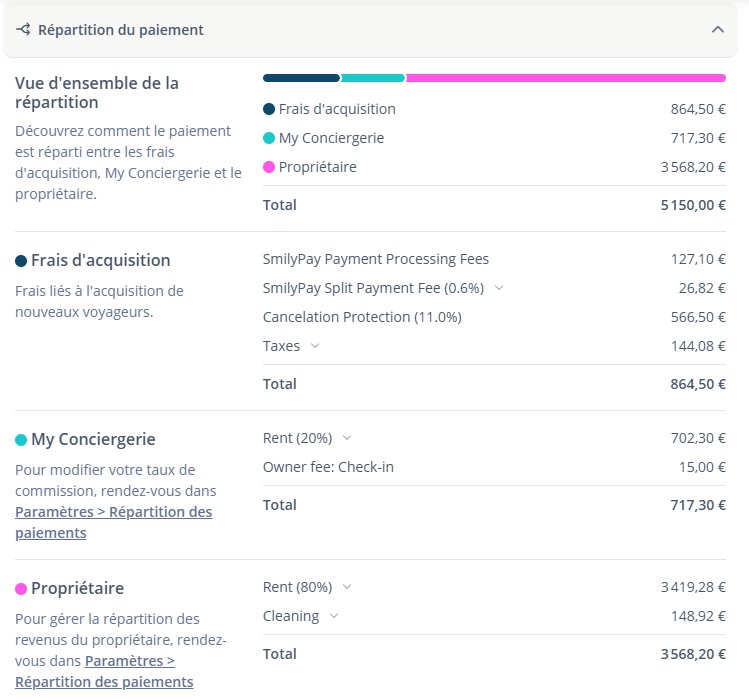The width and height of the screenshot is (749, 699).
Task: Click the teal My Conciergerie bar segment
Action: point(373,78)
